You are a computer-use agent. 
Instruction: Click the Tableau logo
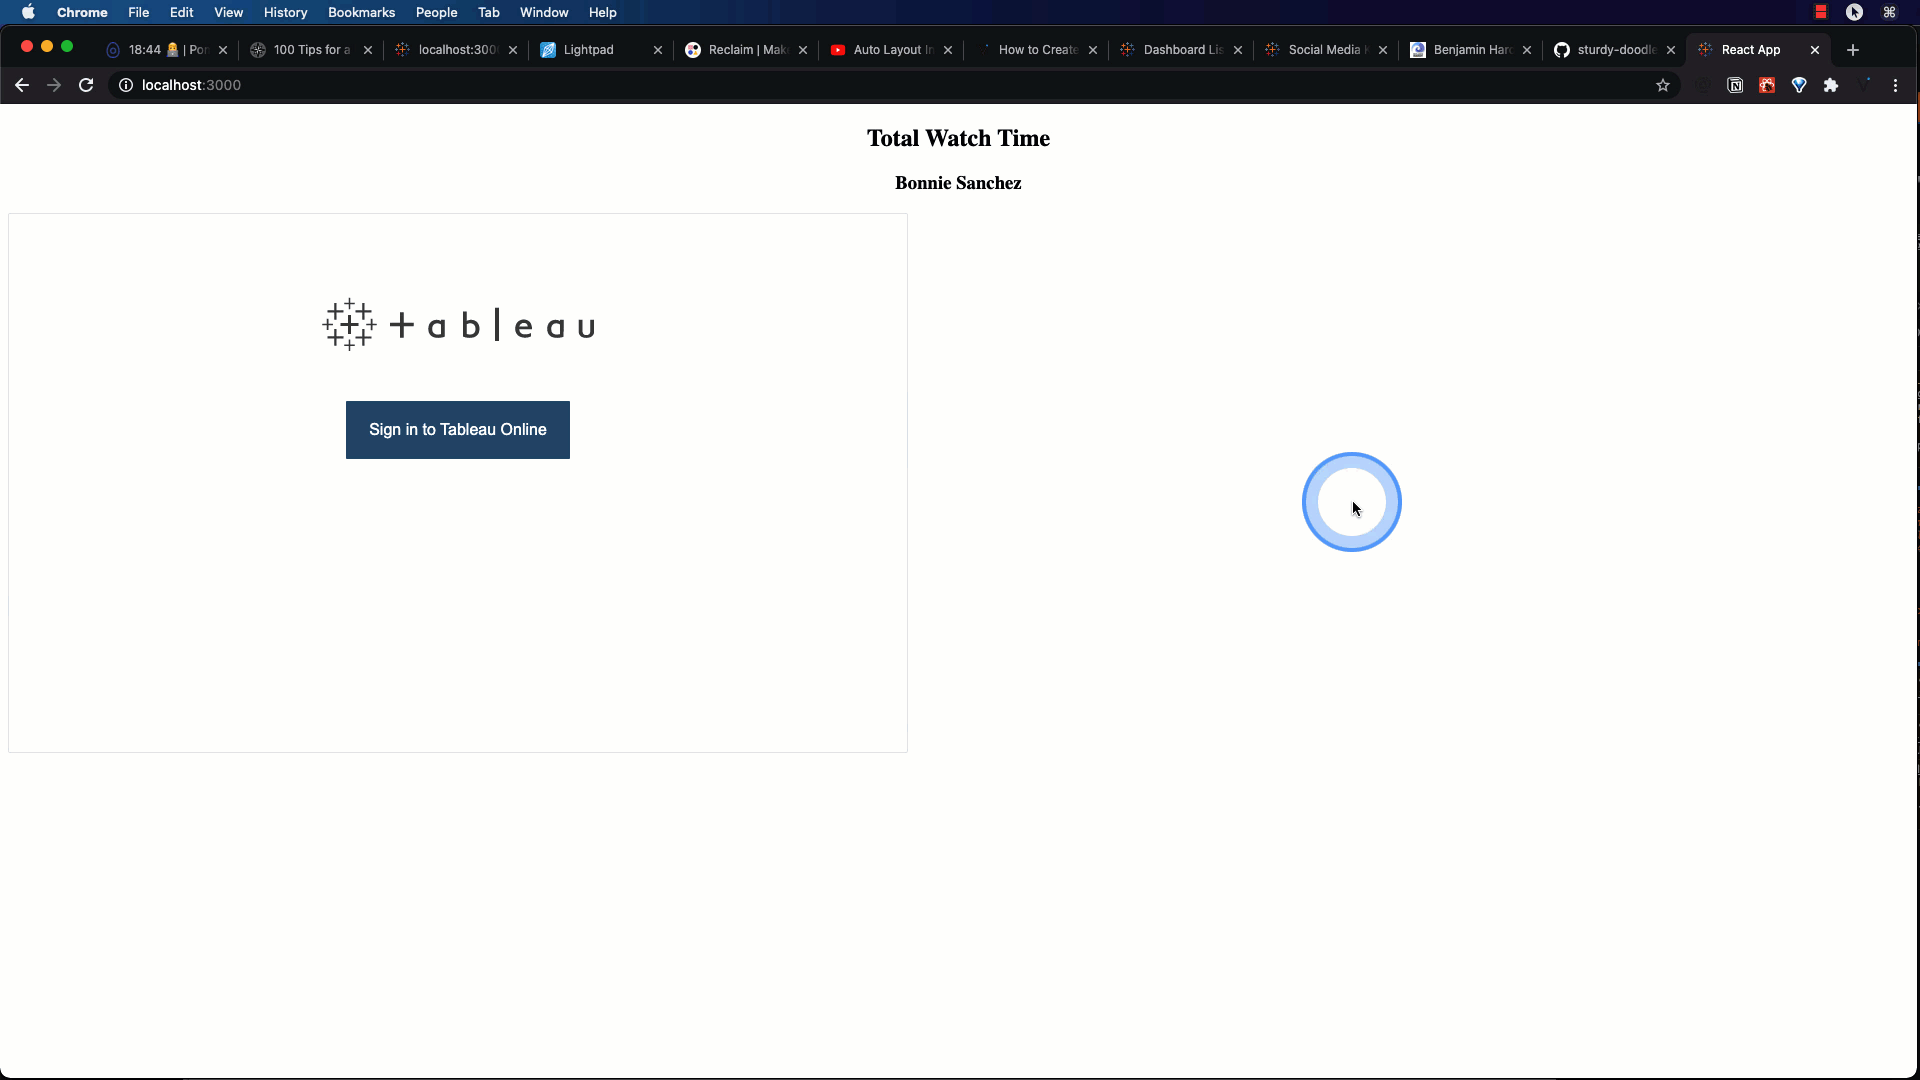[458, 325]
